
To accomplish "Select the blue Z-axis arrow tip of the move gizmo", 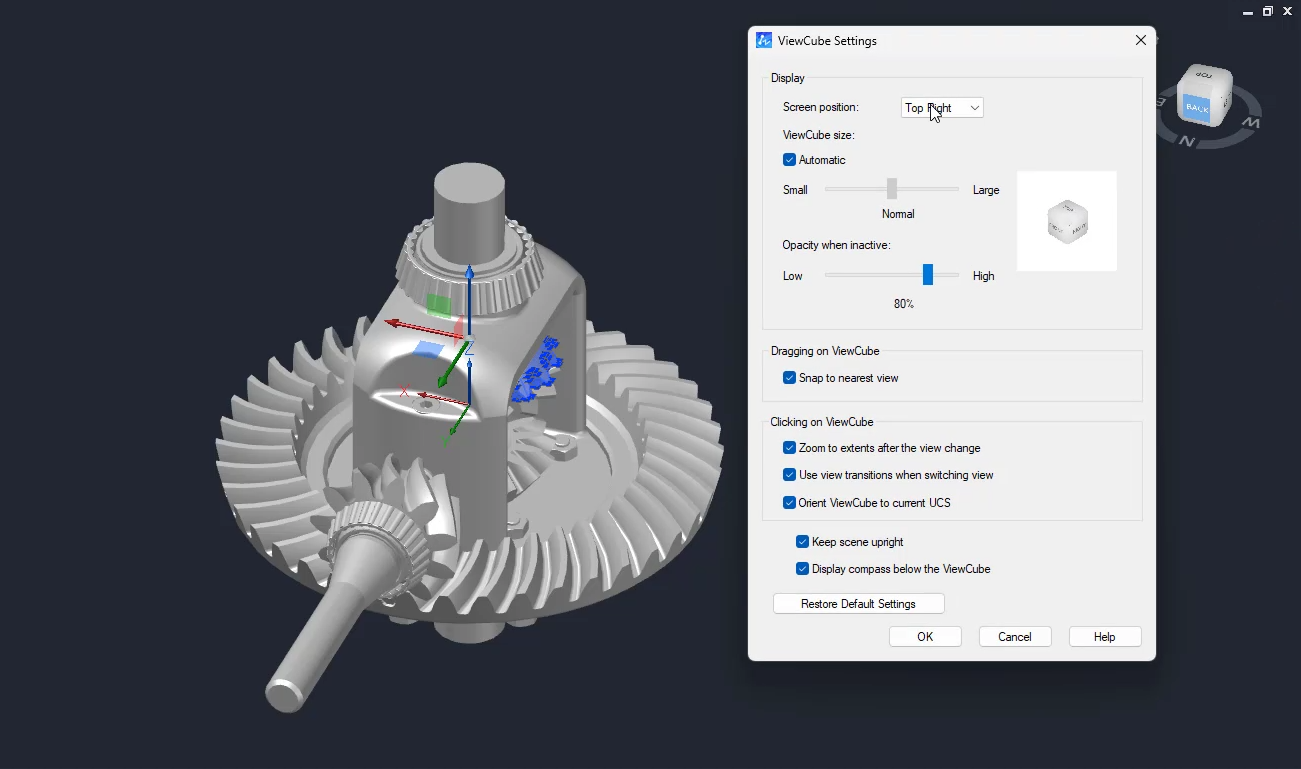I will [x=469, y=274].
